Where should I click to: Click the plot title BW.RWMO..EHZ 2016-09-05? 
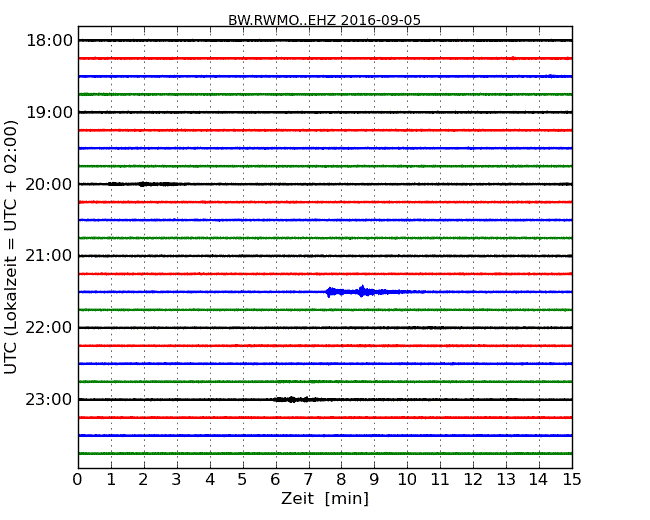324,20
